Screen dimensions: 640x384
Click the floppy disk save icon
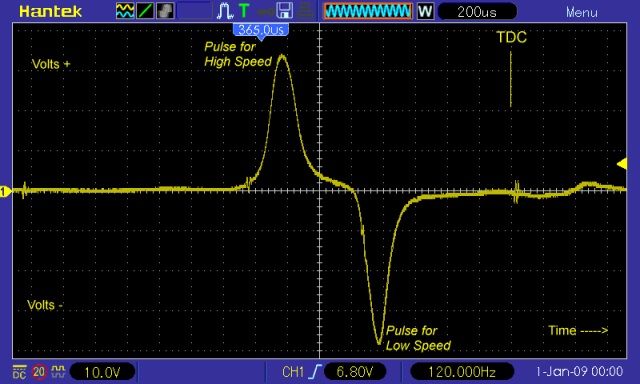point(284,11)
